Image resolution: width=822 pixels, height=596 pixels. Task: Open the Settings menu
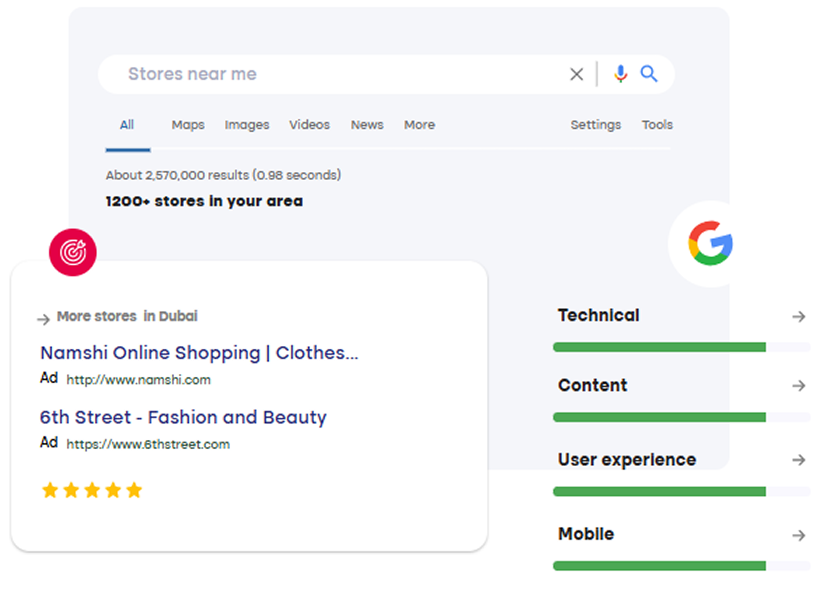click(596, 125)
